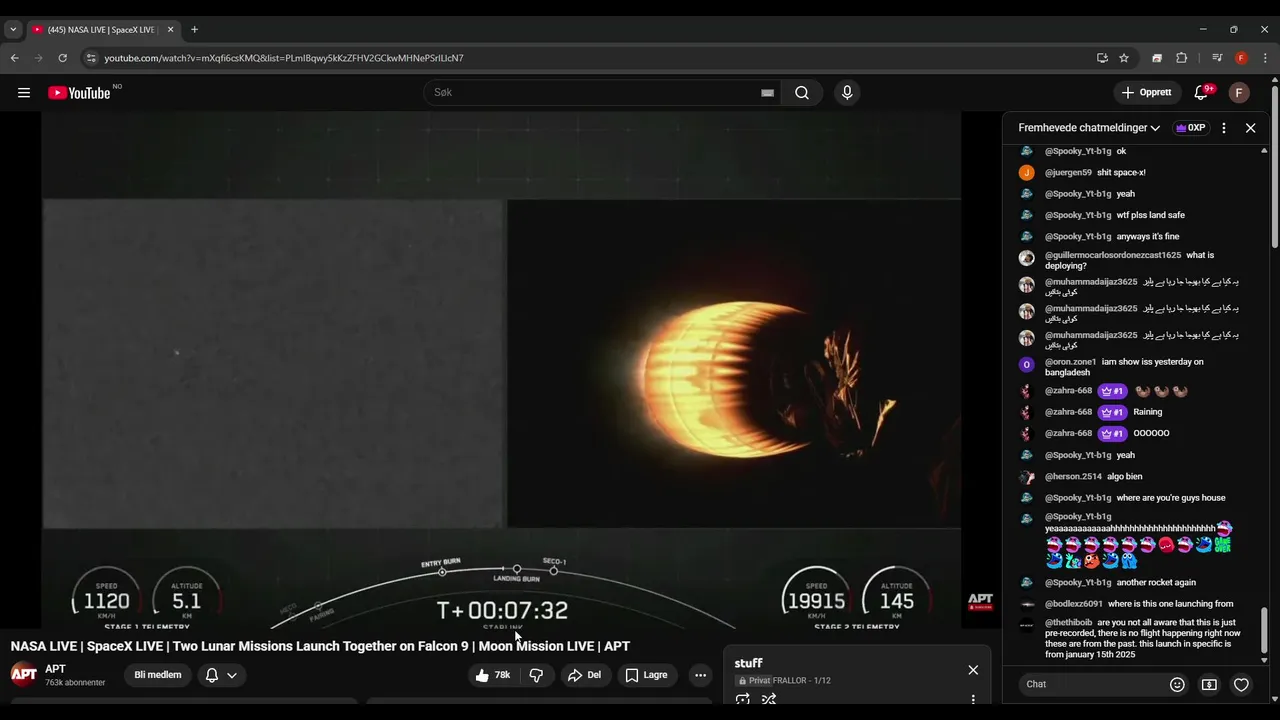Open a new browser tab
The width and height of the screenshot is (1280, 720).
[x=194, y=29]
